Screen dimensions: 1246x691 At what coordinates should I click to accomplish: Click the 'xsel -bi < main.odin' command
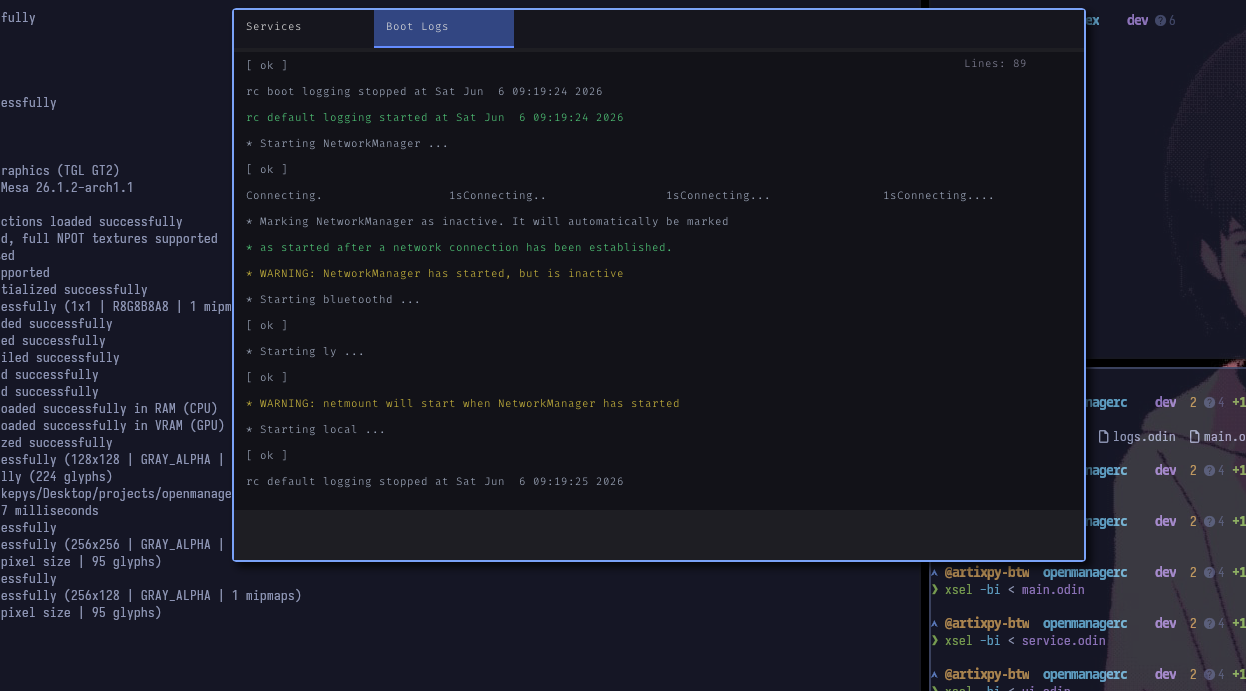1014,590
